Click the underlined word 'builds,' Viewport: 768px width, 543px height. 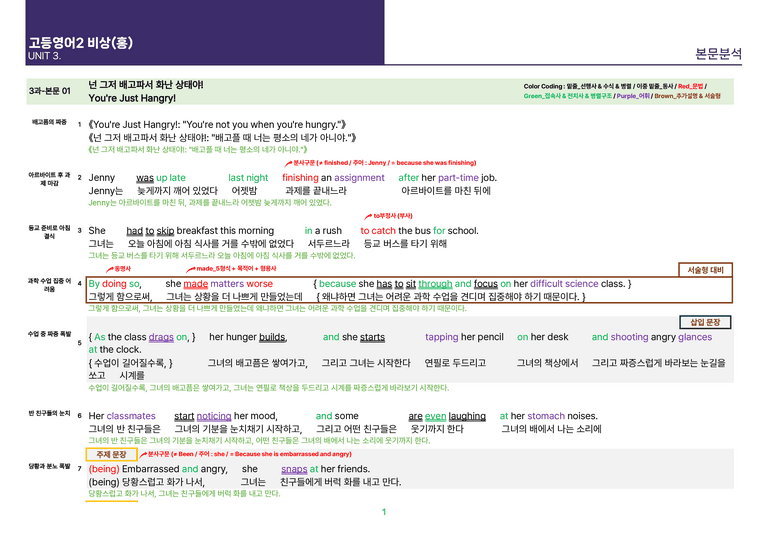point(273,337)
